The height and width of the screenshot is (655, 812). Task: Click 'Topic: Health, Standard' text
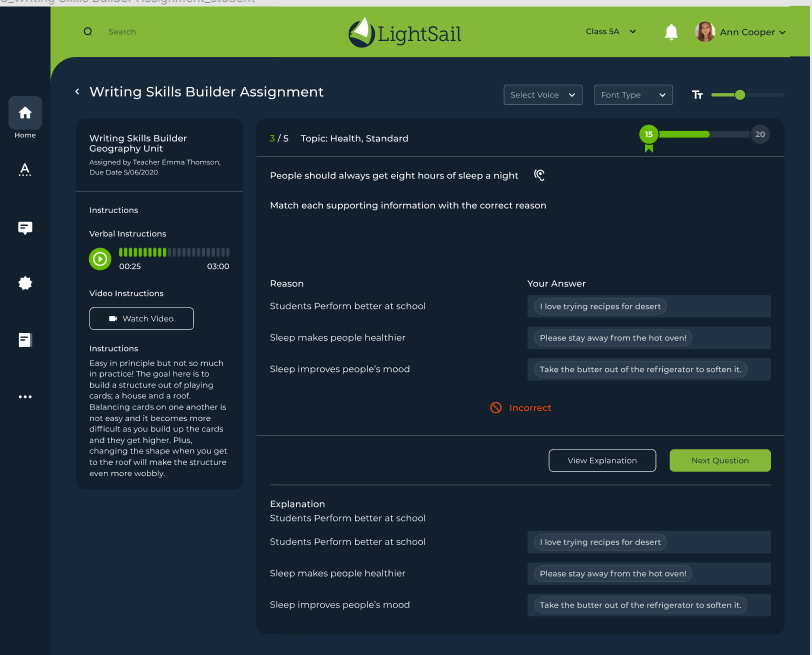[x=354, y=138]
